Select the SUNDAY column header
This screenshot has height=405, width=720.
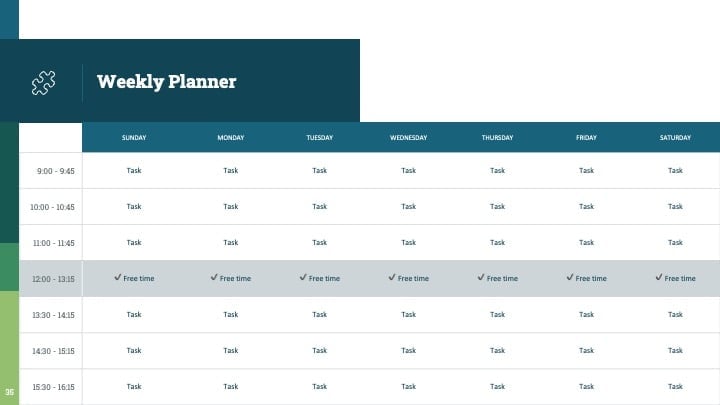tap(134, 138)
